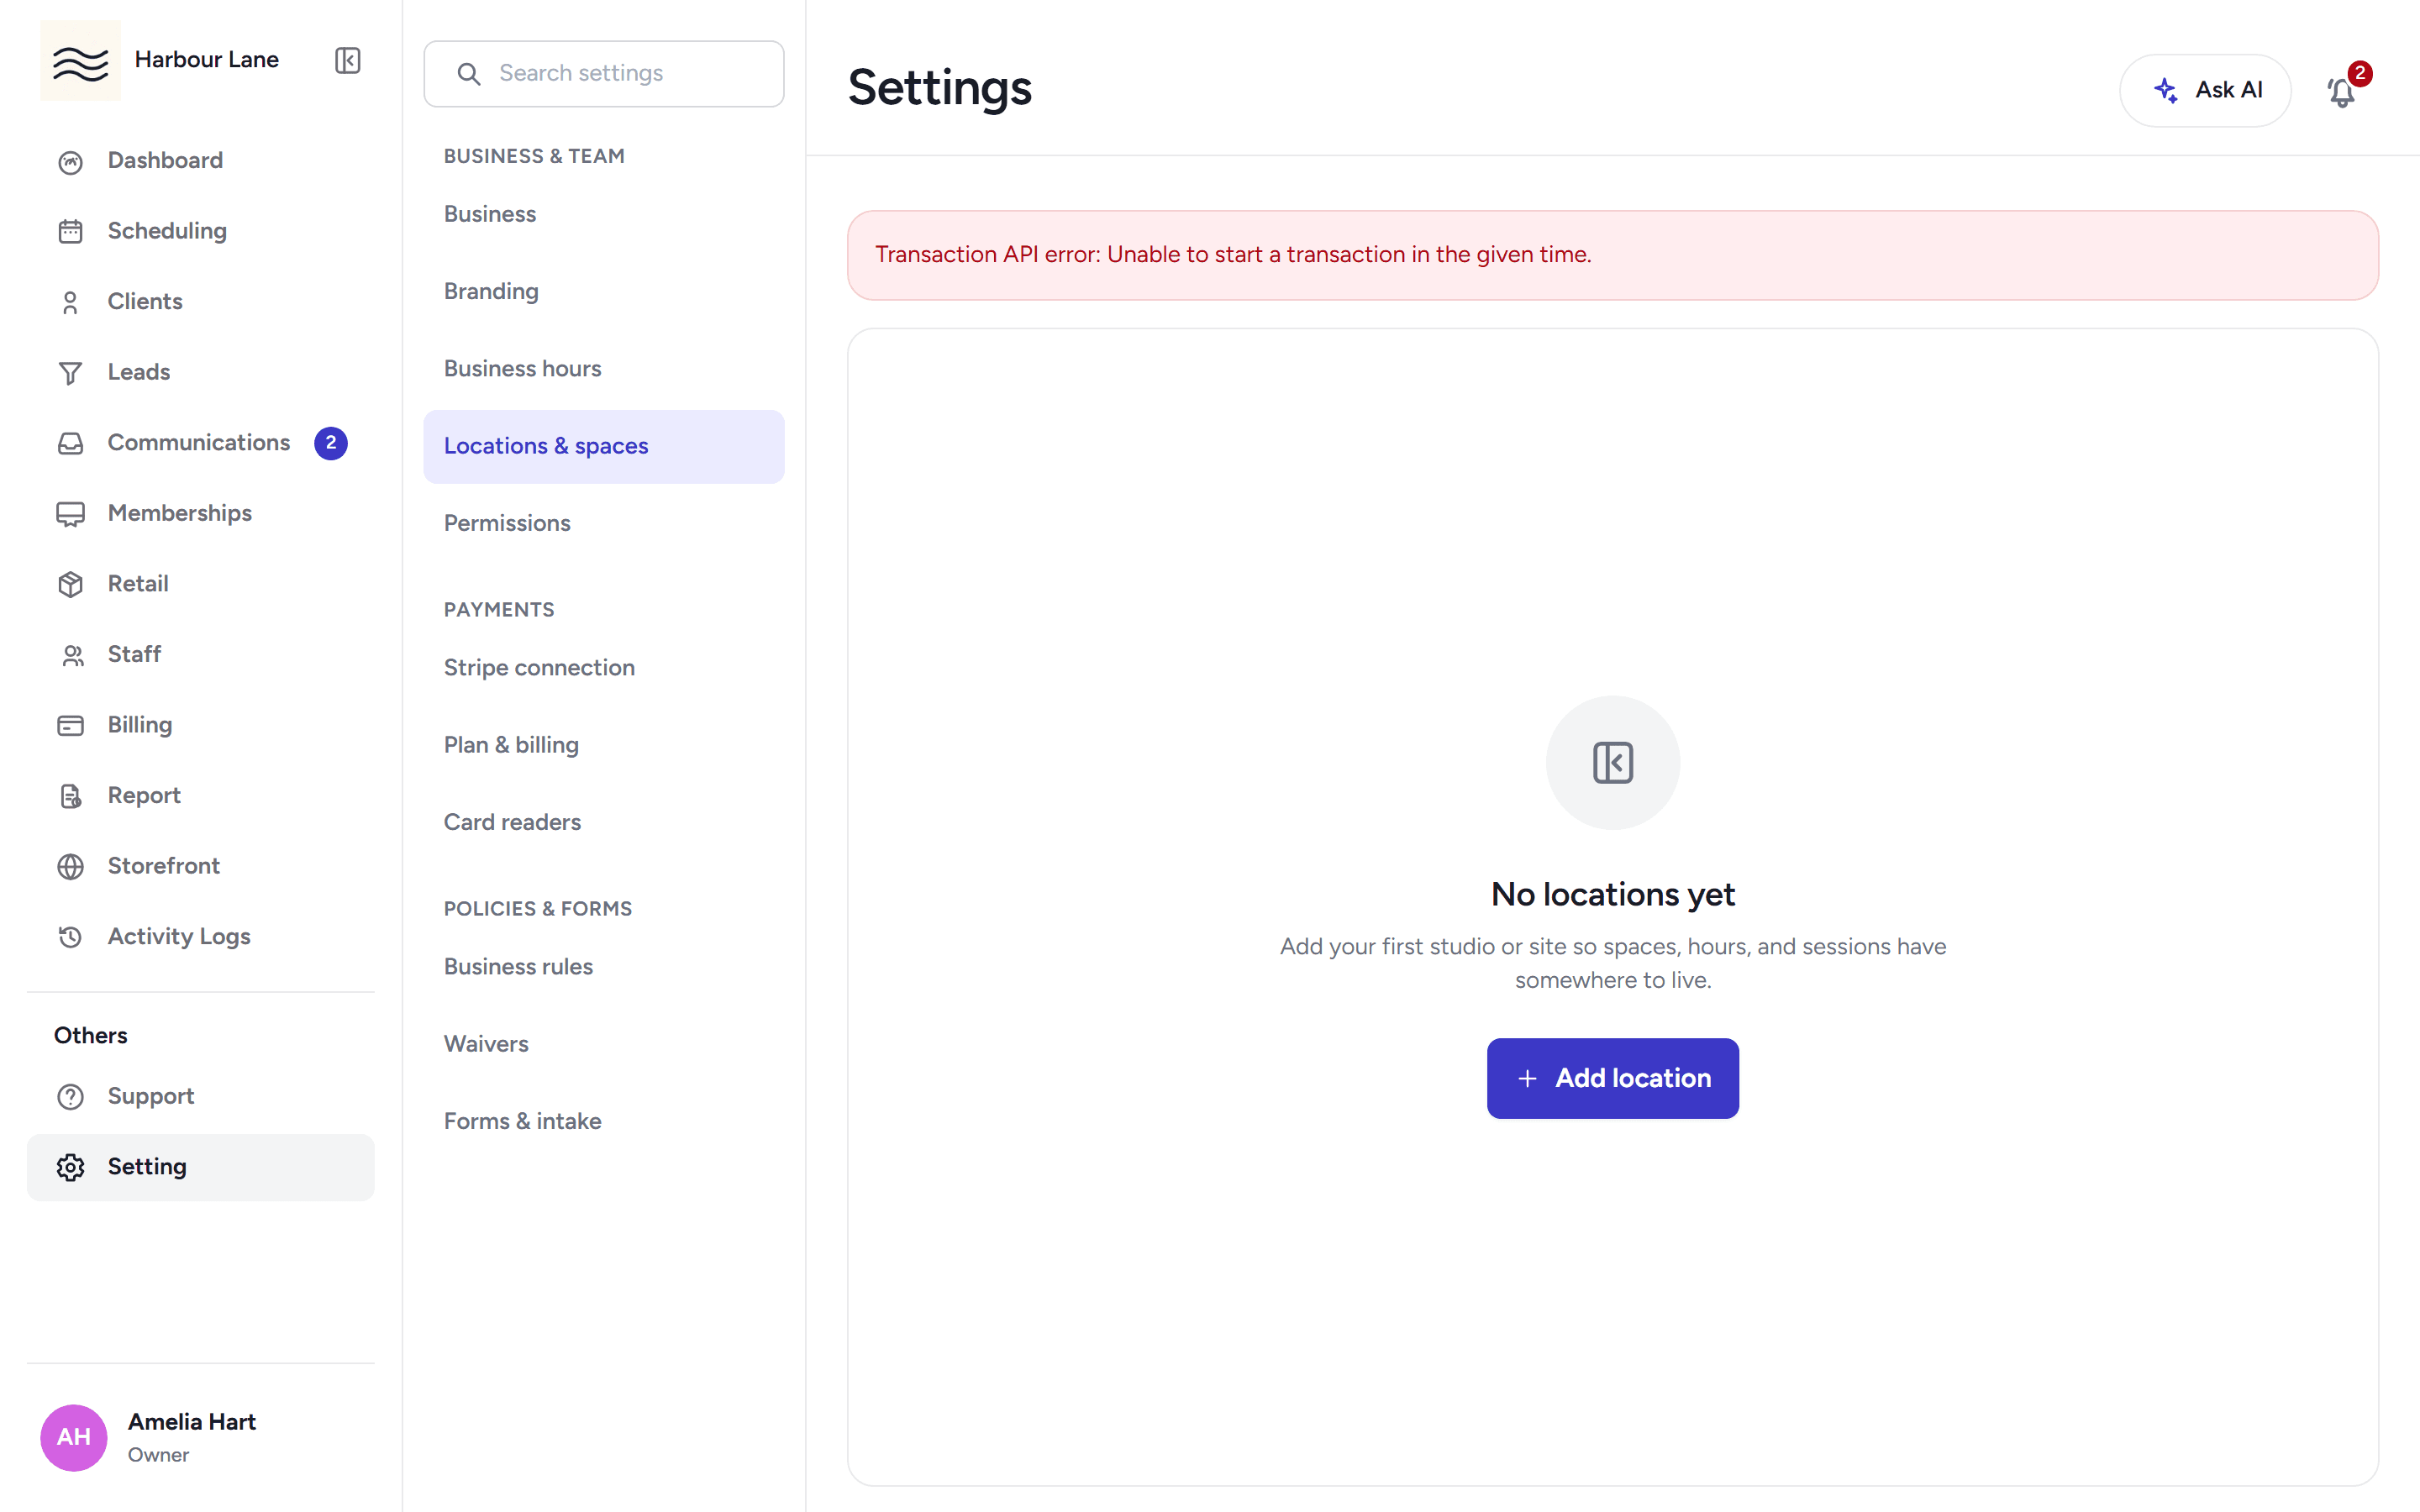Click the Add location button

(1612, 1078)
